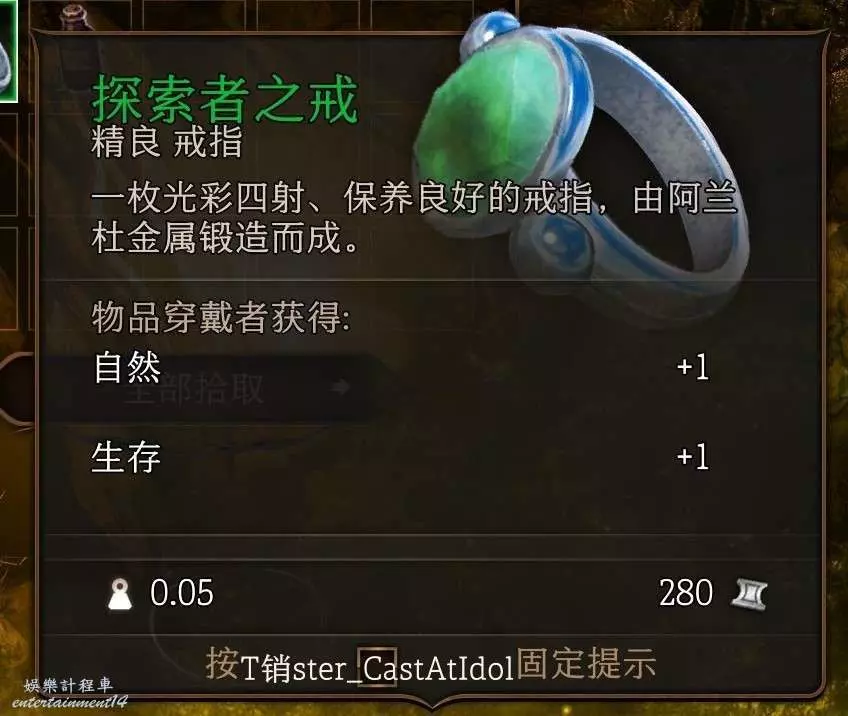Click the weight icon beside 0.05
The image size is (848, 716).
click(x=120, y=594)
